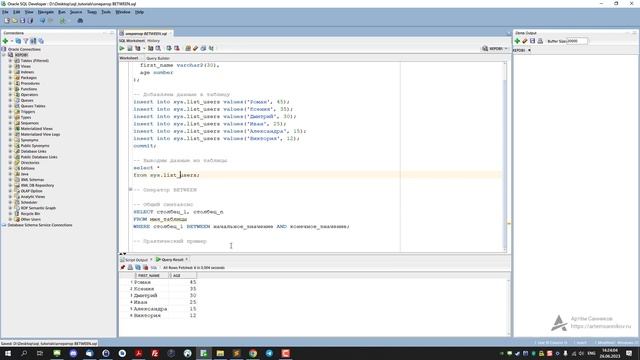This screenshot has height=360, width=640.
Task: Open the Window menu
Action: pyautogui.click(x=123, y=12)
